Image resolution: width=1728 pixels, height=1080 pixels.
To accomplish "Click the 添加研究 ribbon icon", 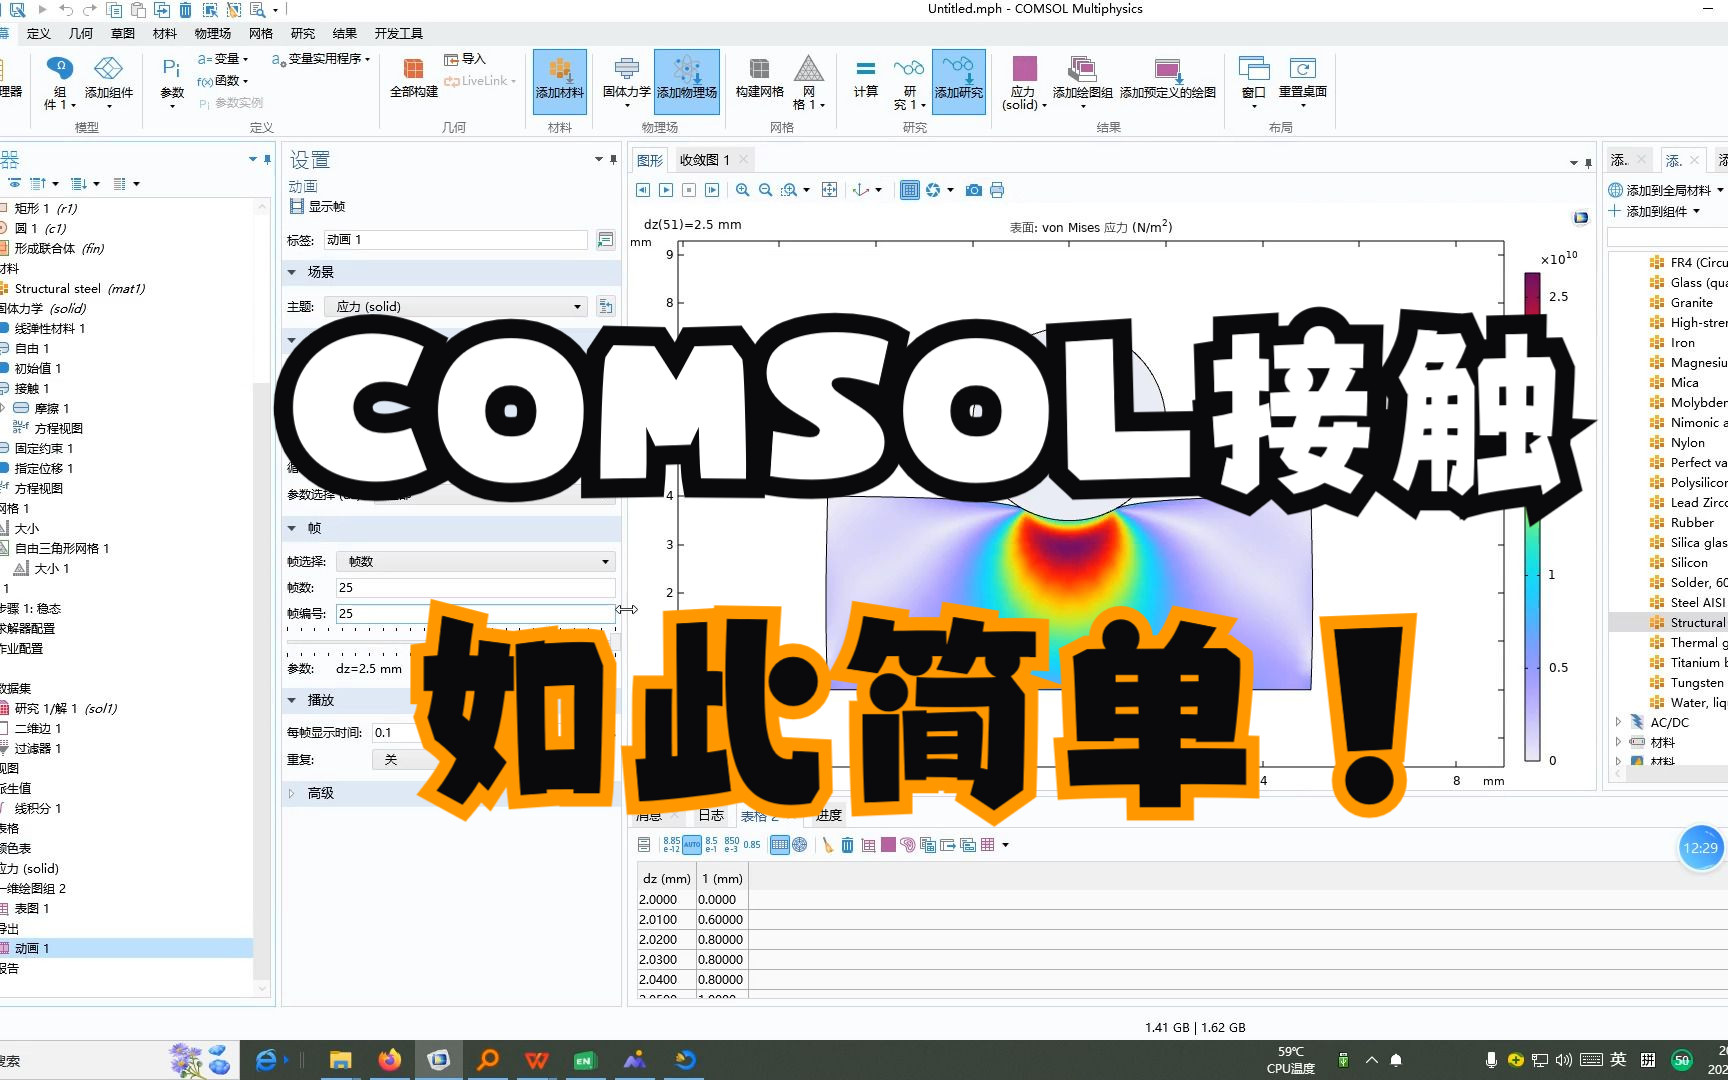I will pos(959,80).
